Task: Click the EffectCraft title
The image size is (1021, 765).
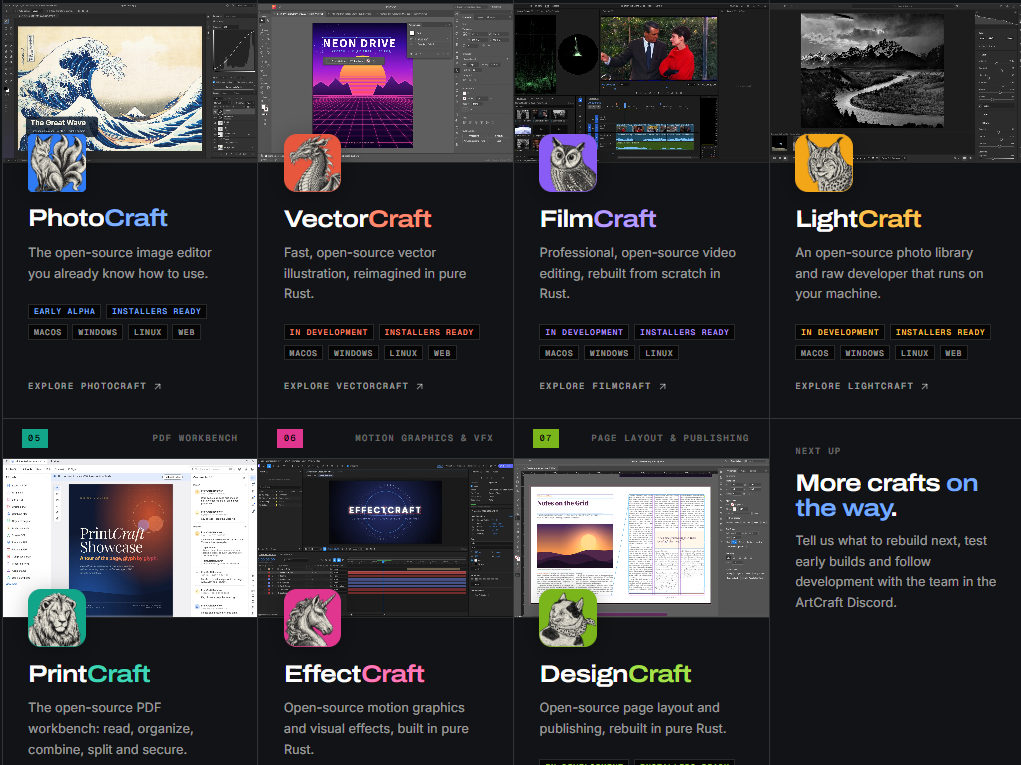Action: (x=354, y=674)
